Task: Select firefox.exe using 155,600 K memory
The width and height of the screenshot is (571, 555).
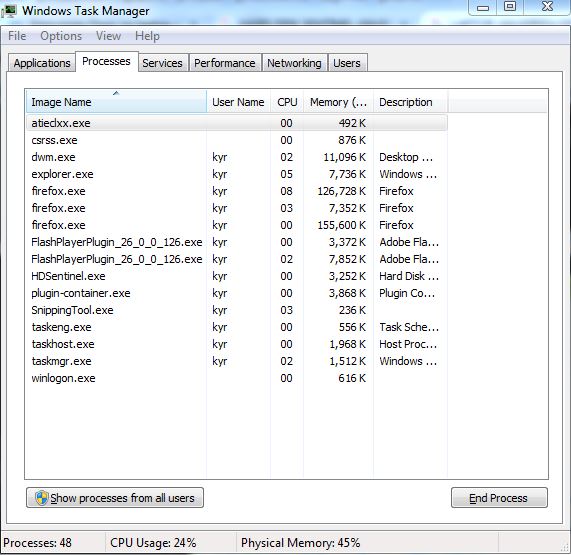Action: coord(237,225)
